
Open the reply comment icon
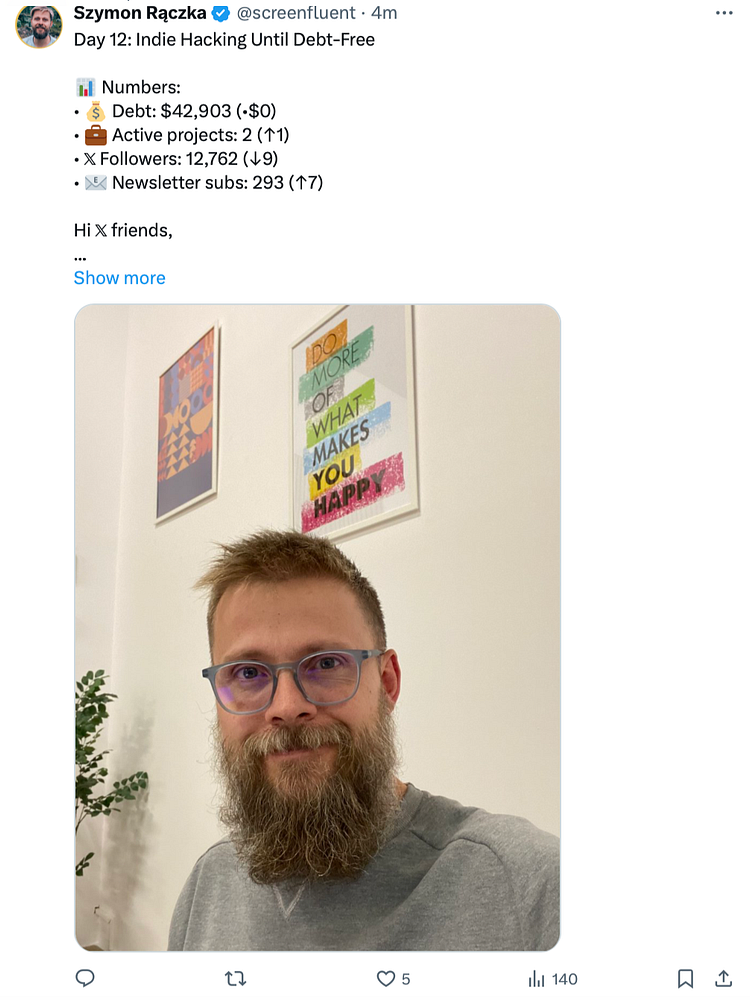point(85,978)
